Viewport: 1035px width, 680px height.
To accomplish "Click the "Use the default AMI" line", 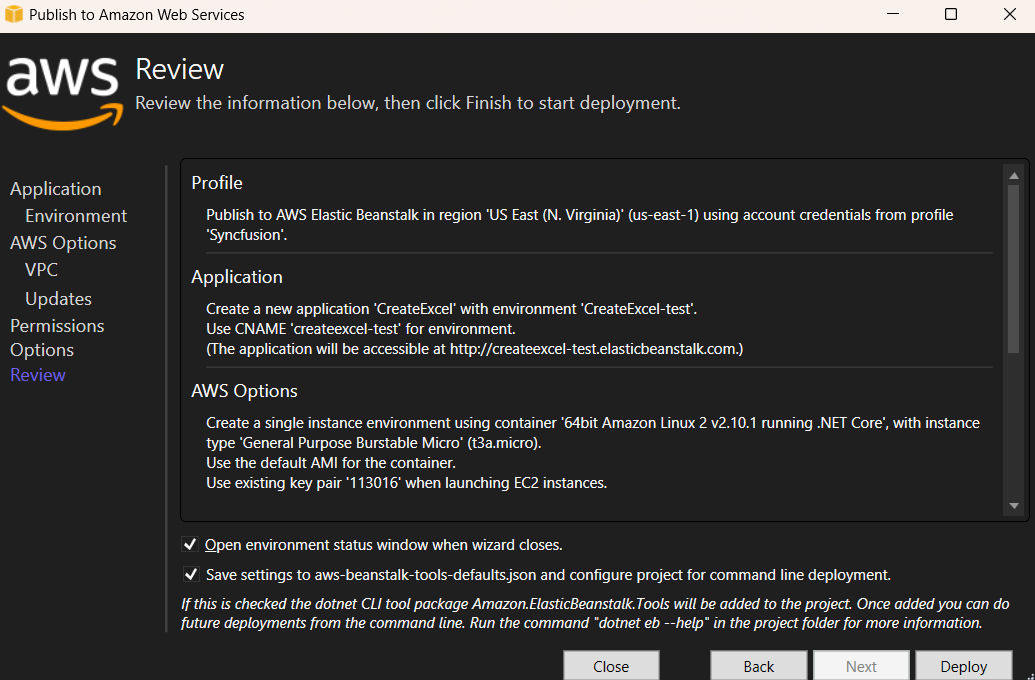I will (x=331, y=463).
